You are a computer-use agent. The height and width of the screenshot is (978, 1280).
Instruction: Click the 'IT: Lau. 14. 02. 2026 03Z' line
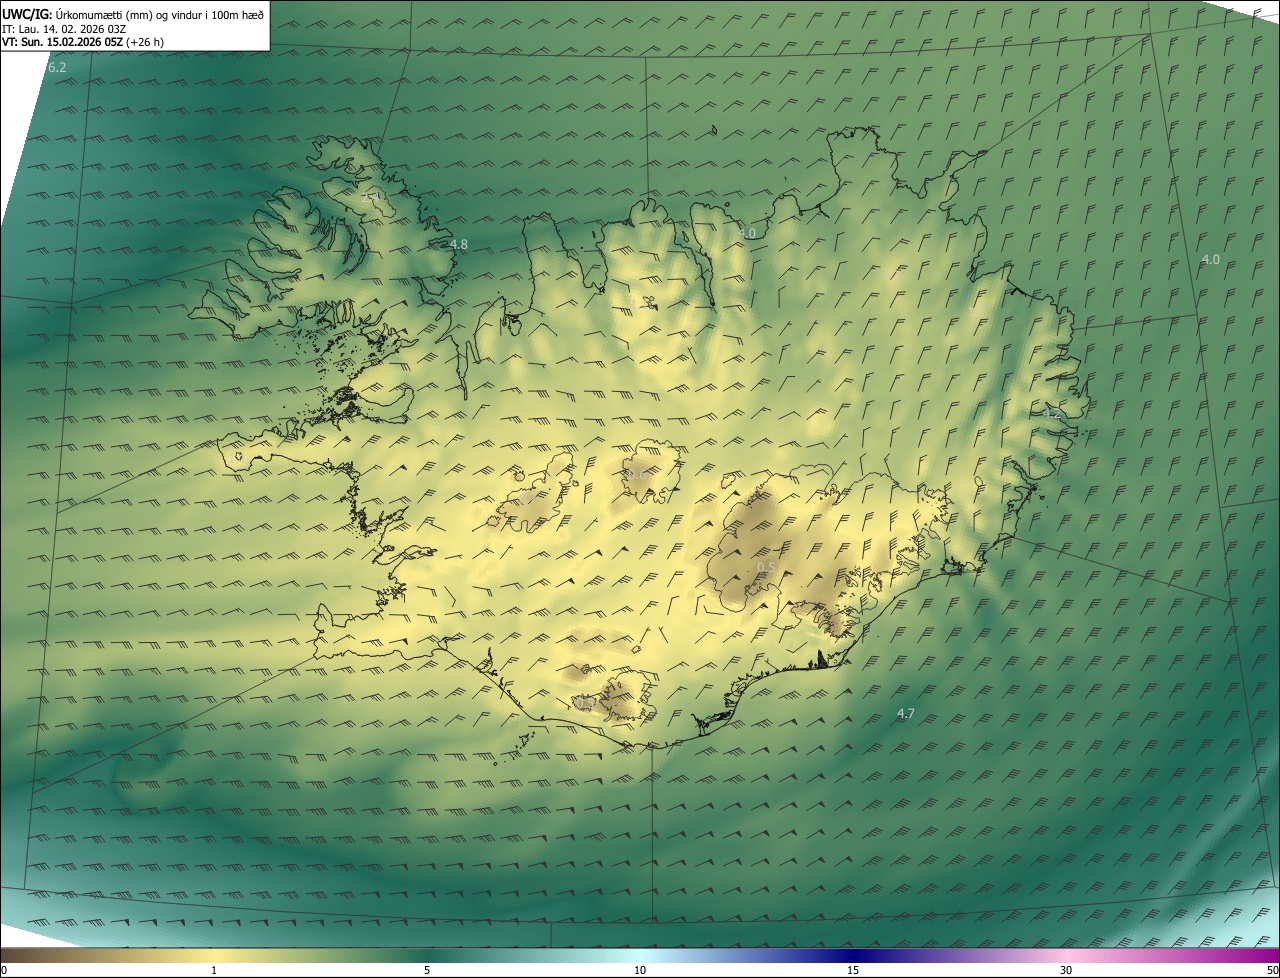tap(64, 29)
